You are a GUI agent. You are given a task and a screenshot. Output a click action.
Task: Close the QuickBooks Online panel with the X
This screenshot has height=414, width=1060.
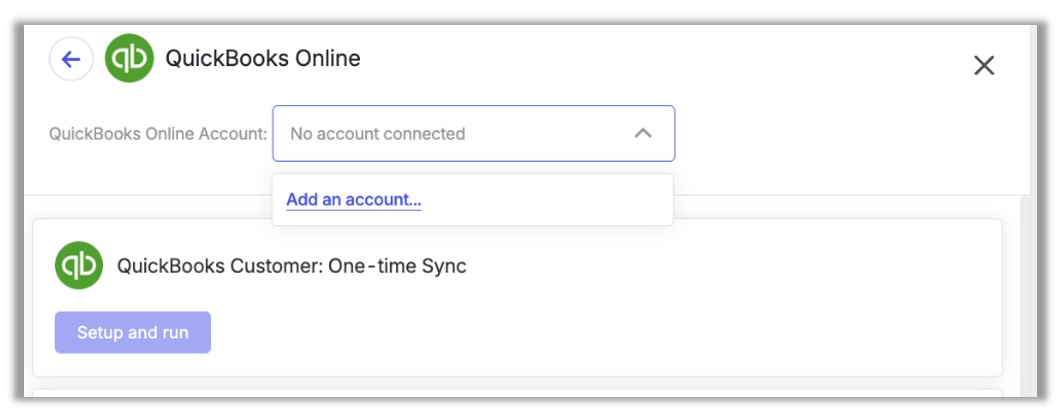(x=984, y=66)
